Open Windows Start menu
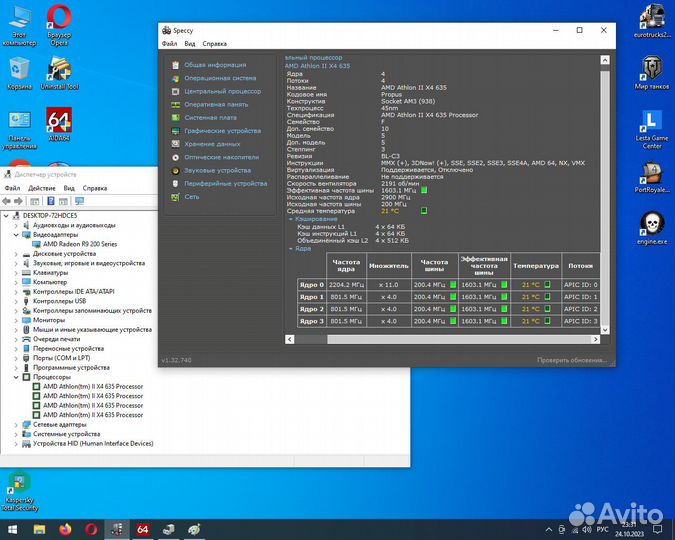675x540 pixels. click(13, 529)
